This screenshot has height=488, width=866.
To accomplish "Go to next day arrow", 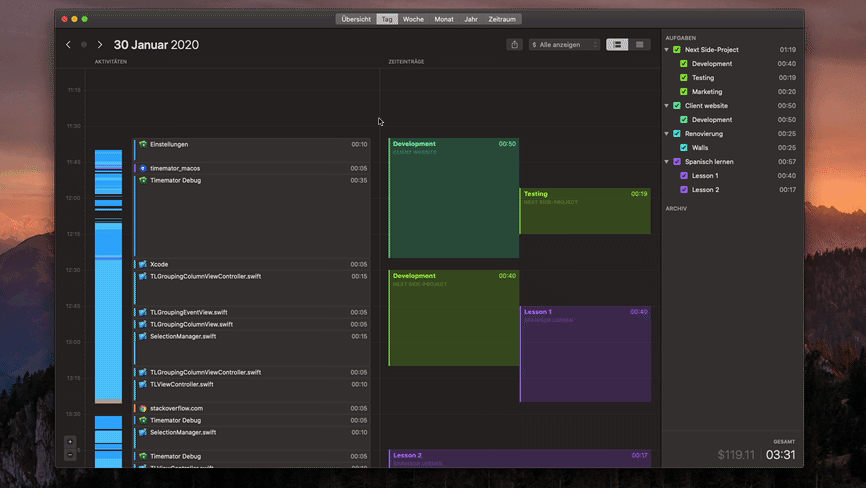I will click(99, 45).
